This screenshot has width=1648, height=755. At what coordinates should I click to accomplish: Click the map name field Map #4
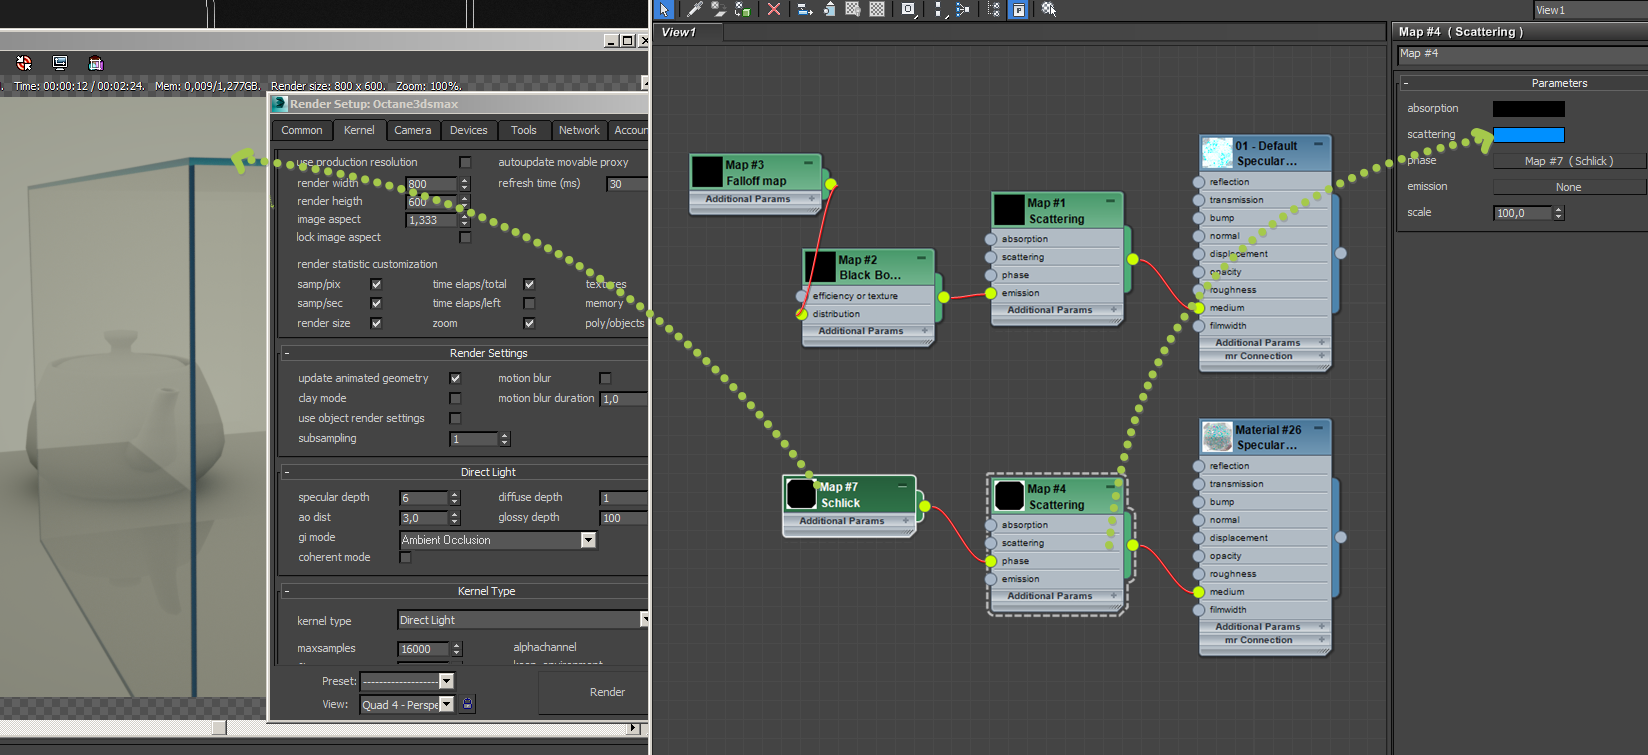pyautogui.click(x=1522, y=54)
